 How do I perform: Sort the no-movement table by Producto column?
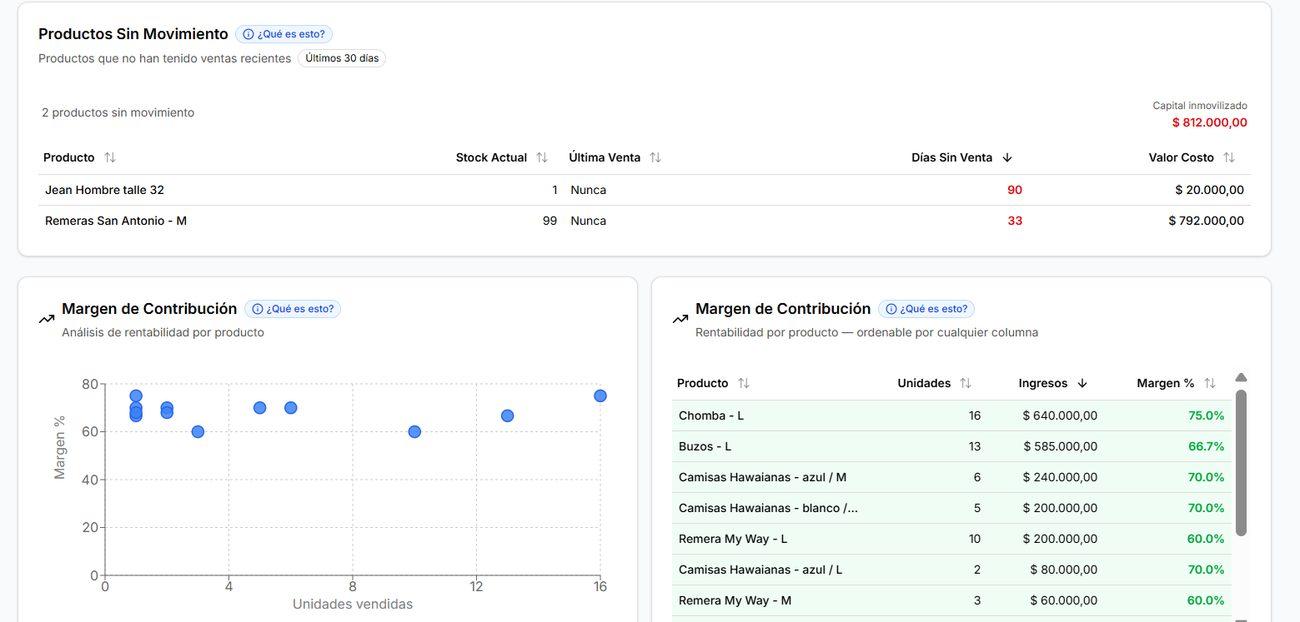tap(110, 158)
